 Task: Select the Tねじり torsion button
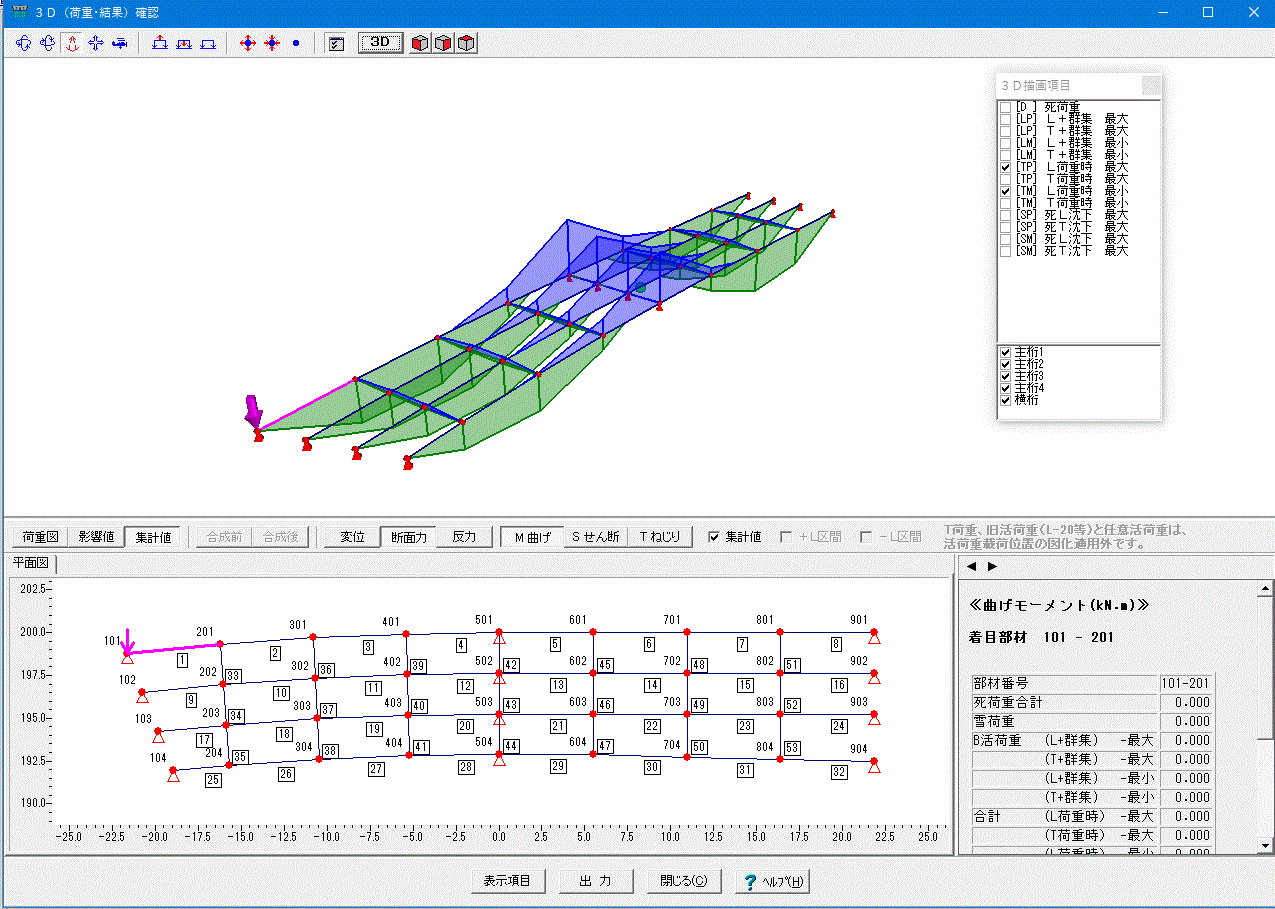(659, 537)
